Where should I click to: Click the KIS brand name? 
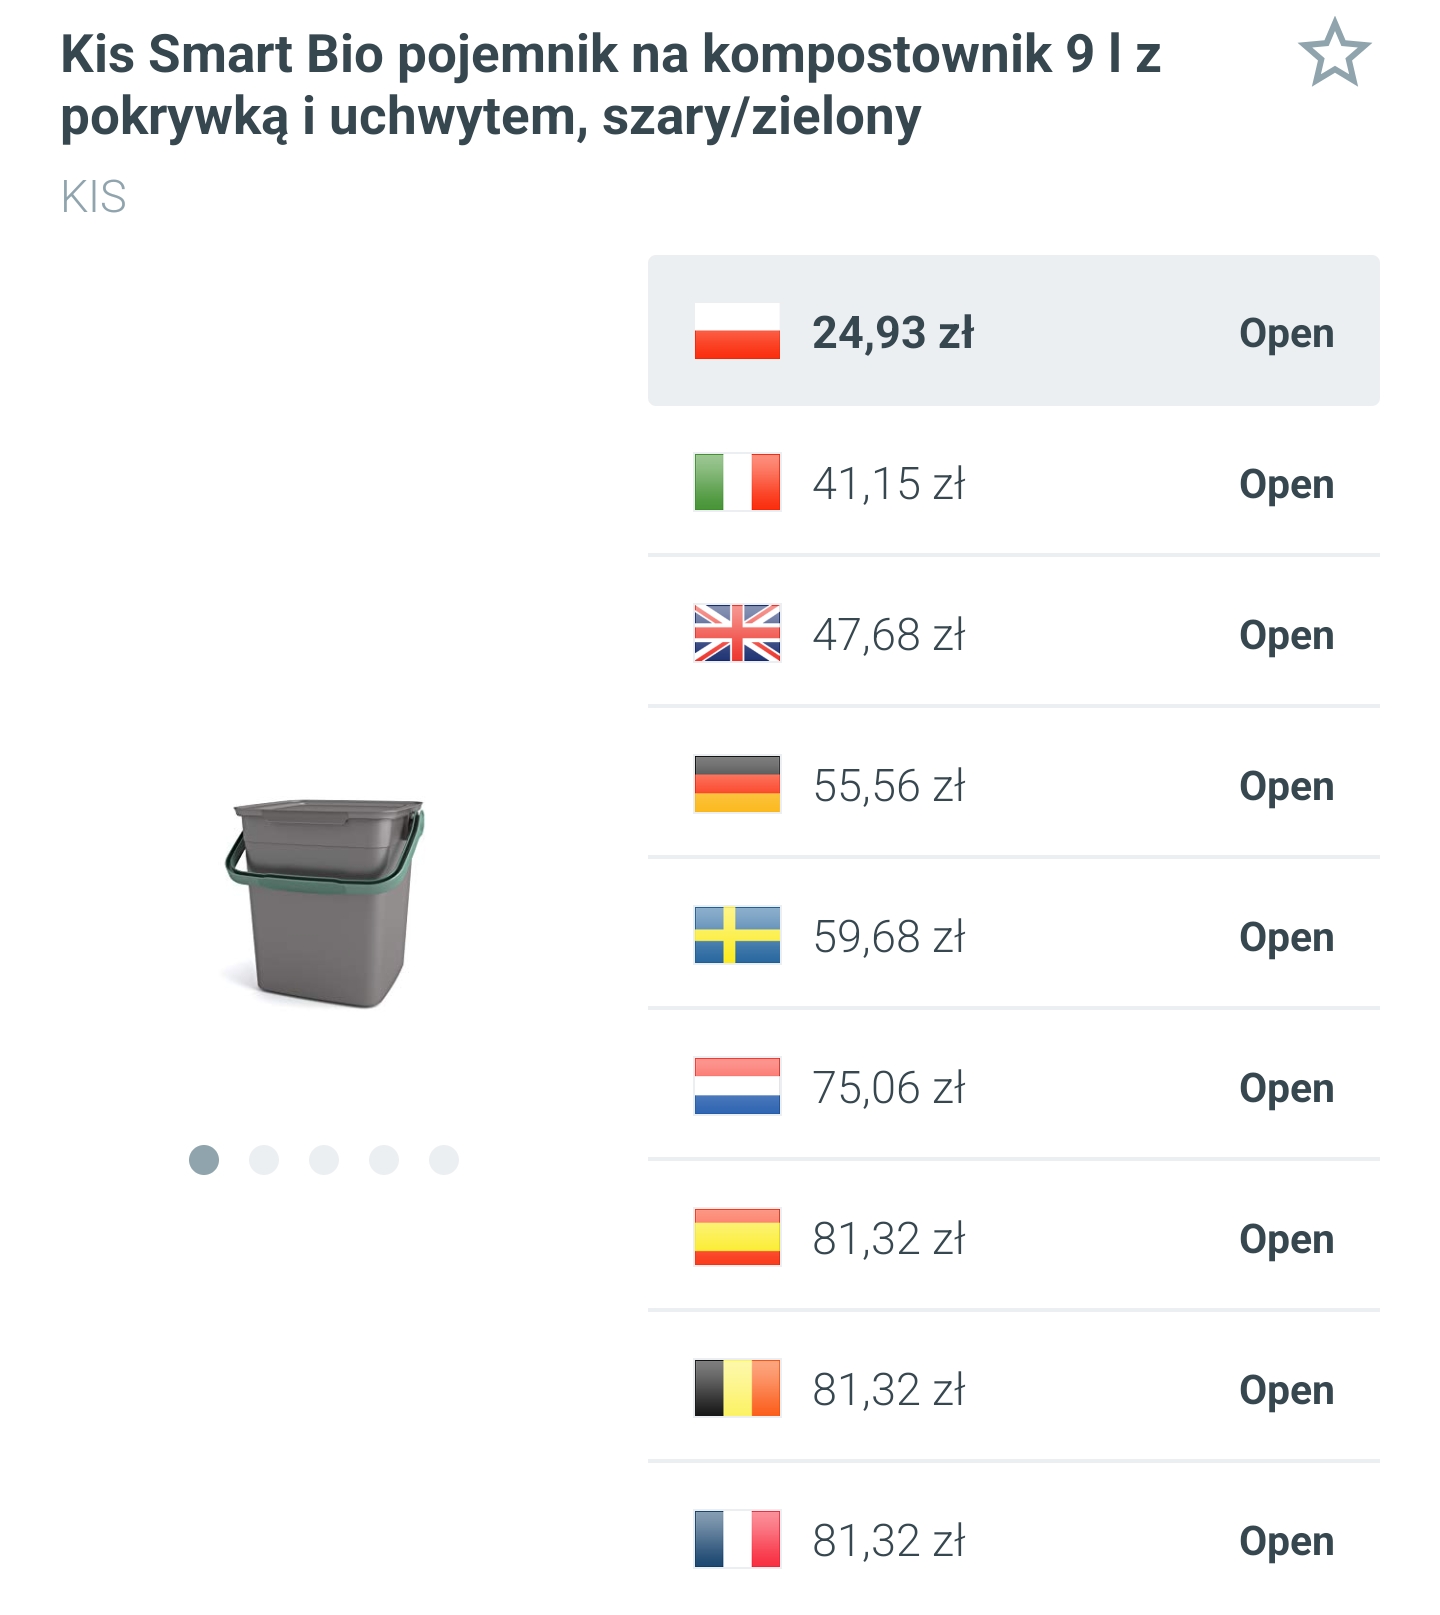coord(92,198)
